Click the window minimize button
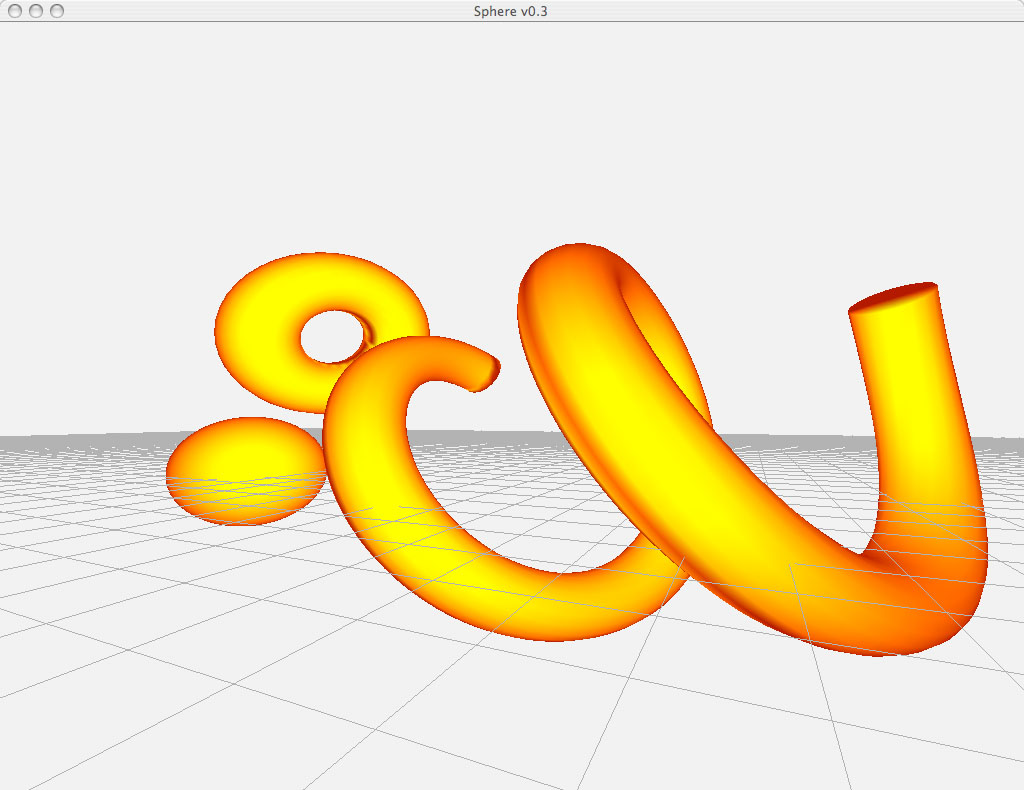This screenshot has height=790, width=1024. point(36,11)
